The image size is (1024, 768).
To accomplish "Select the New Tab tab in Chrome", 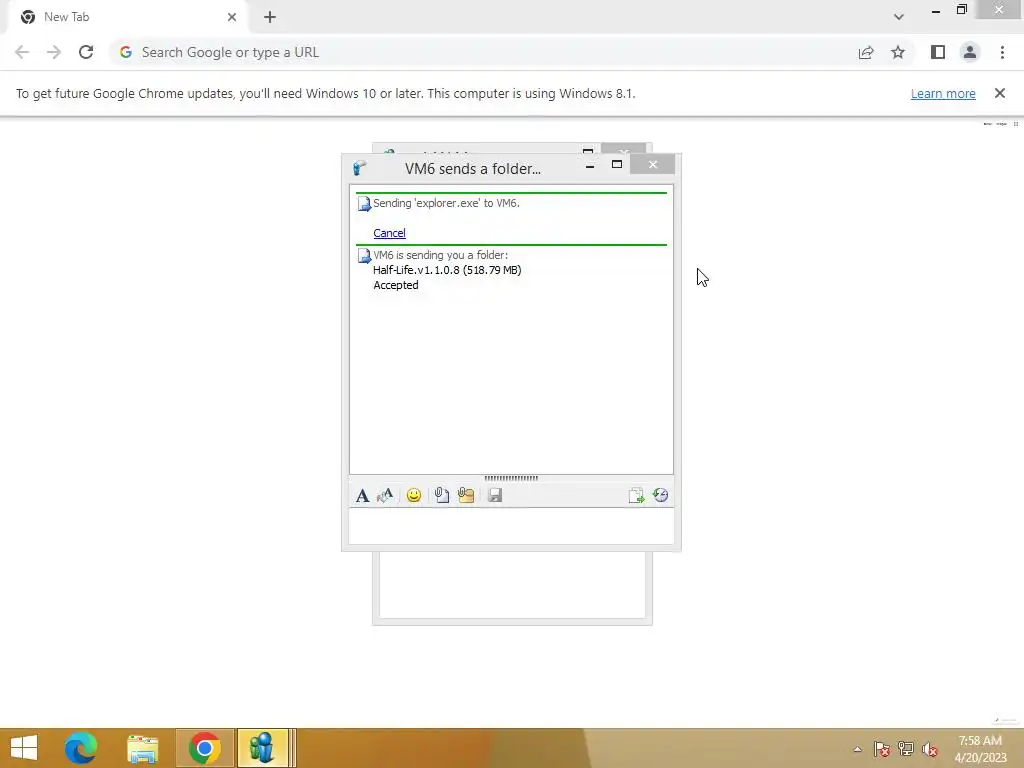I will [x=128, y=17].
